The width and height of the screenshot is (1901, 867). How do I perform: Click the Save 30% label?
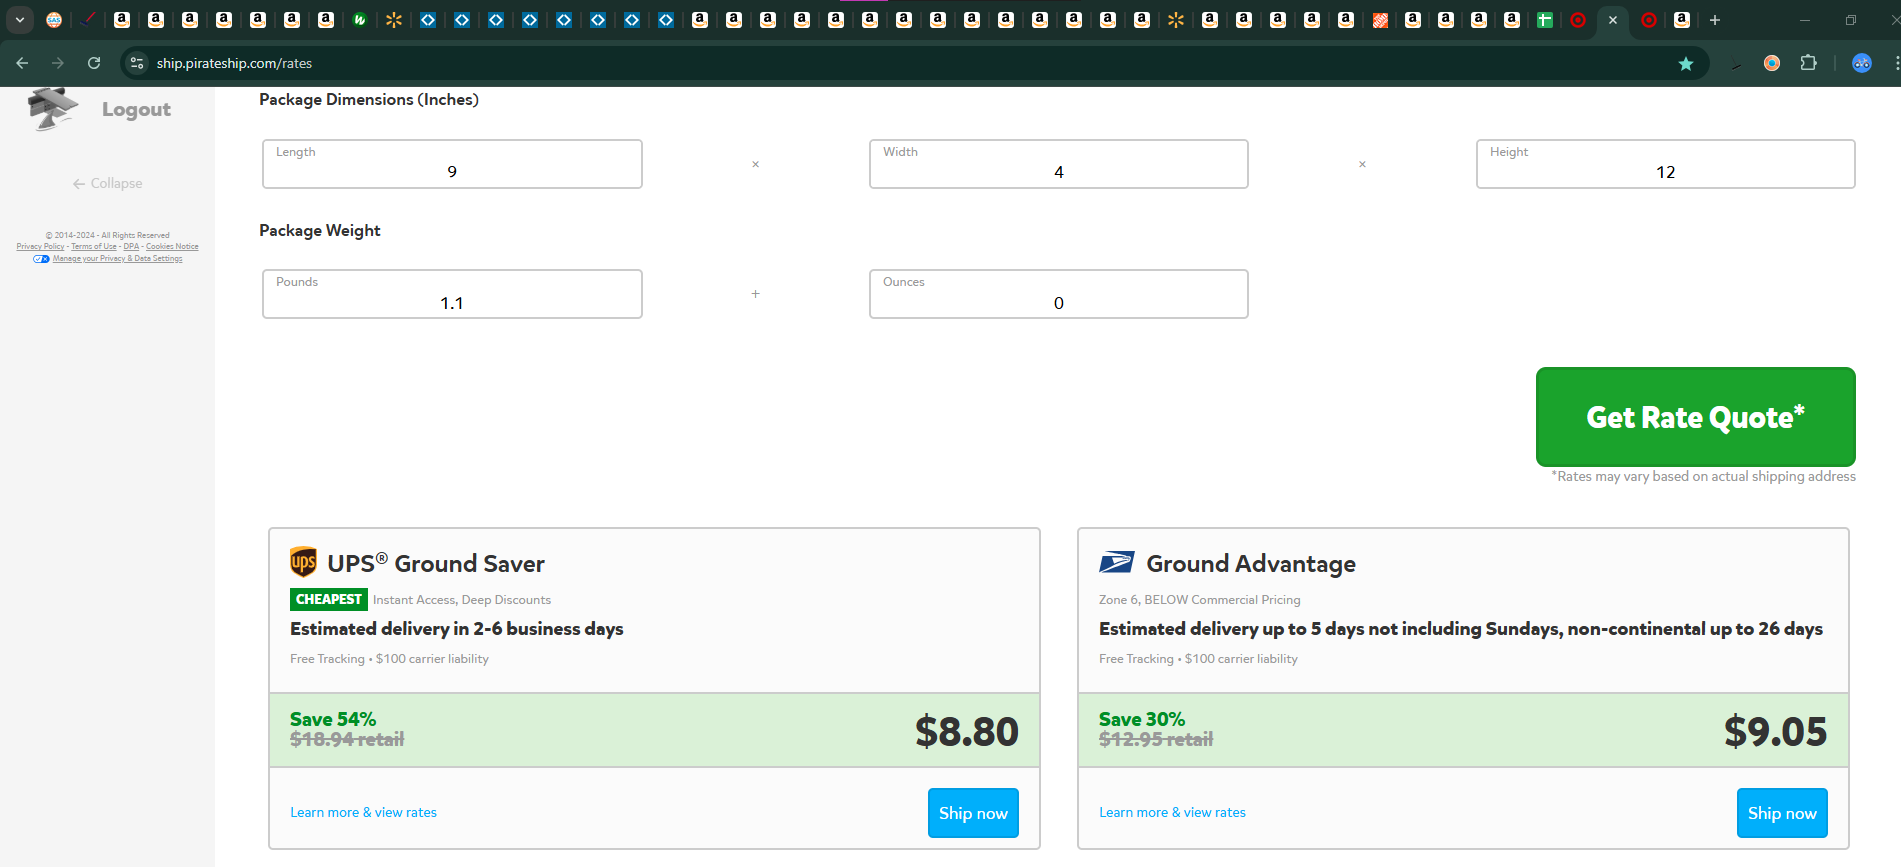(x=1142, y=719)
